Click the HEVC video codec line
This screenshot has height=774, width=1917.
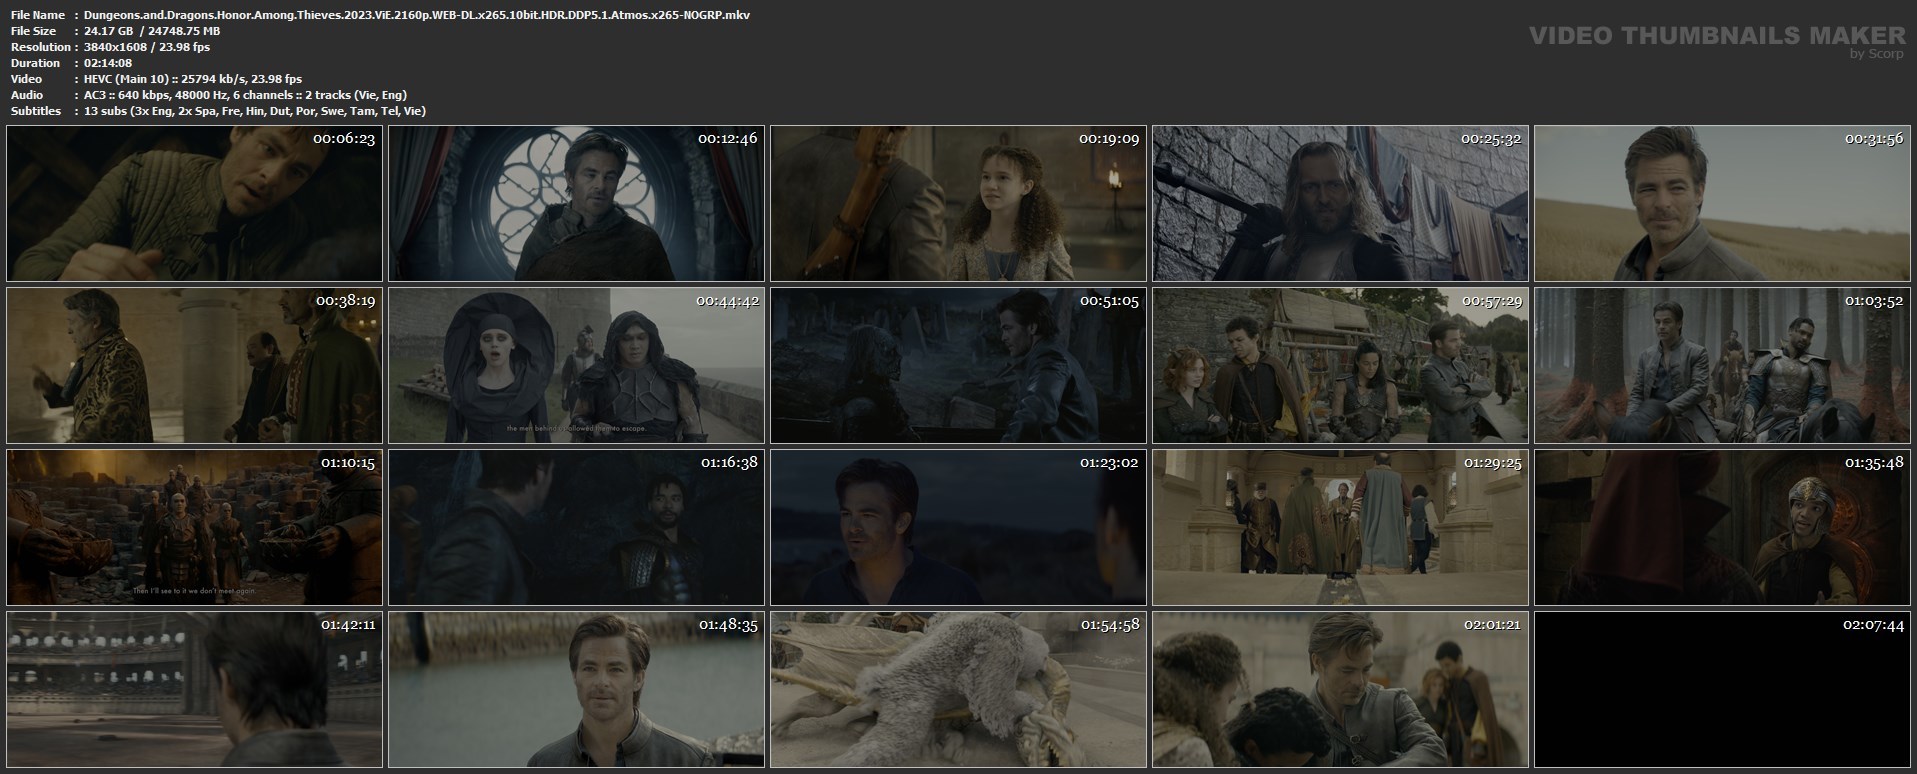[193, 79]
